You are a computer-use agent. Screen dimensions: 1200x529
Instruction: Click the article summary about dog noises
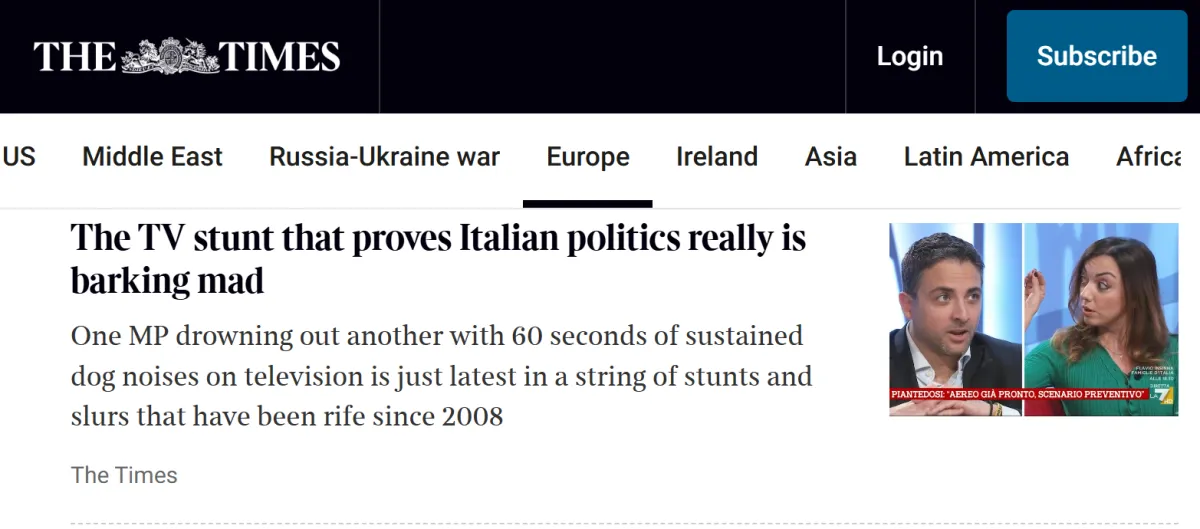(x=441, y=376)
